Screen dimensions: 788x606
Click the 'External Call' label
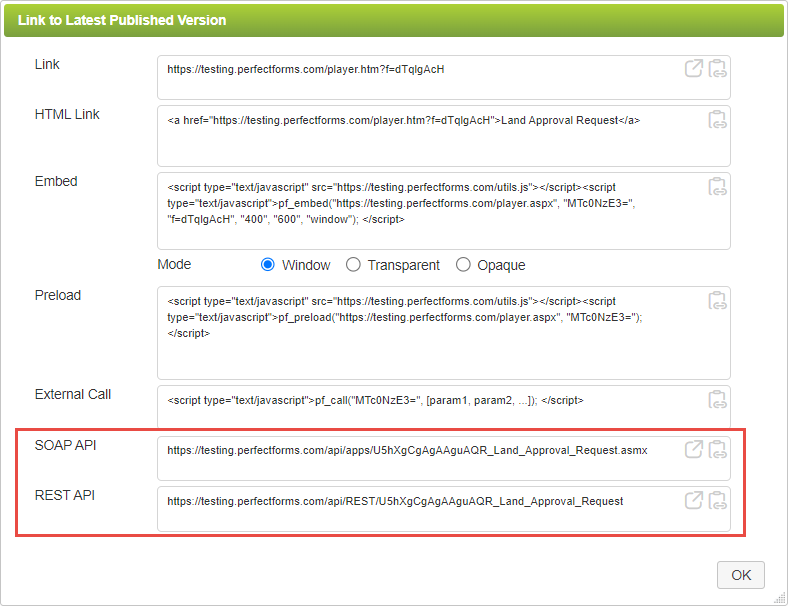click(73, 394)
